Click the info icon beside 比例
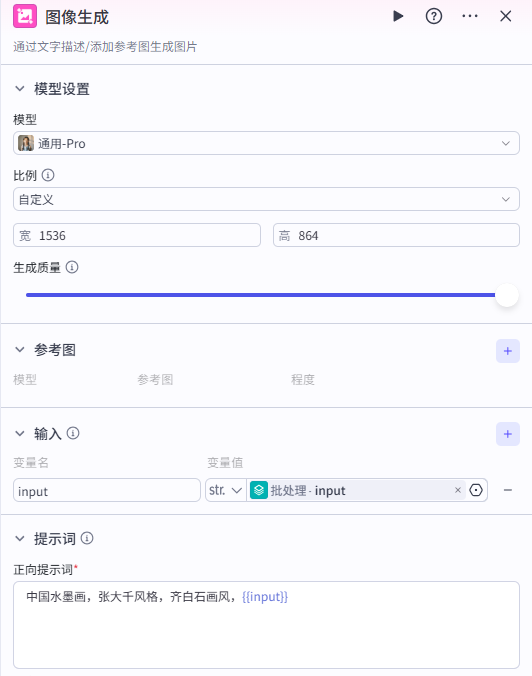532x676 pixels. point(48,175)
